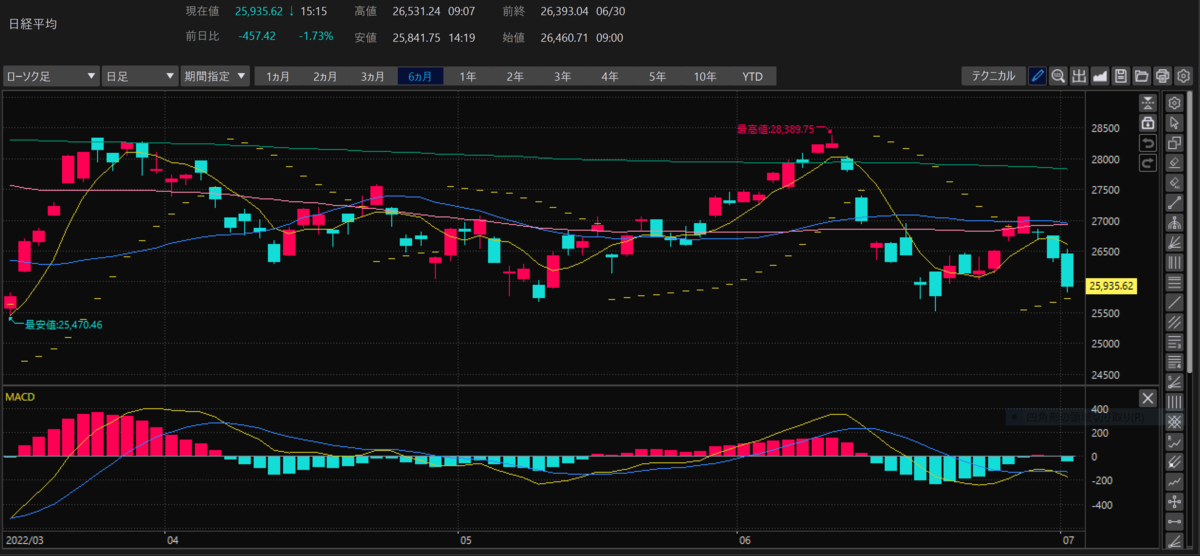Select the arrow pointer tool in sidebar

(1175, 123)
